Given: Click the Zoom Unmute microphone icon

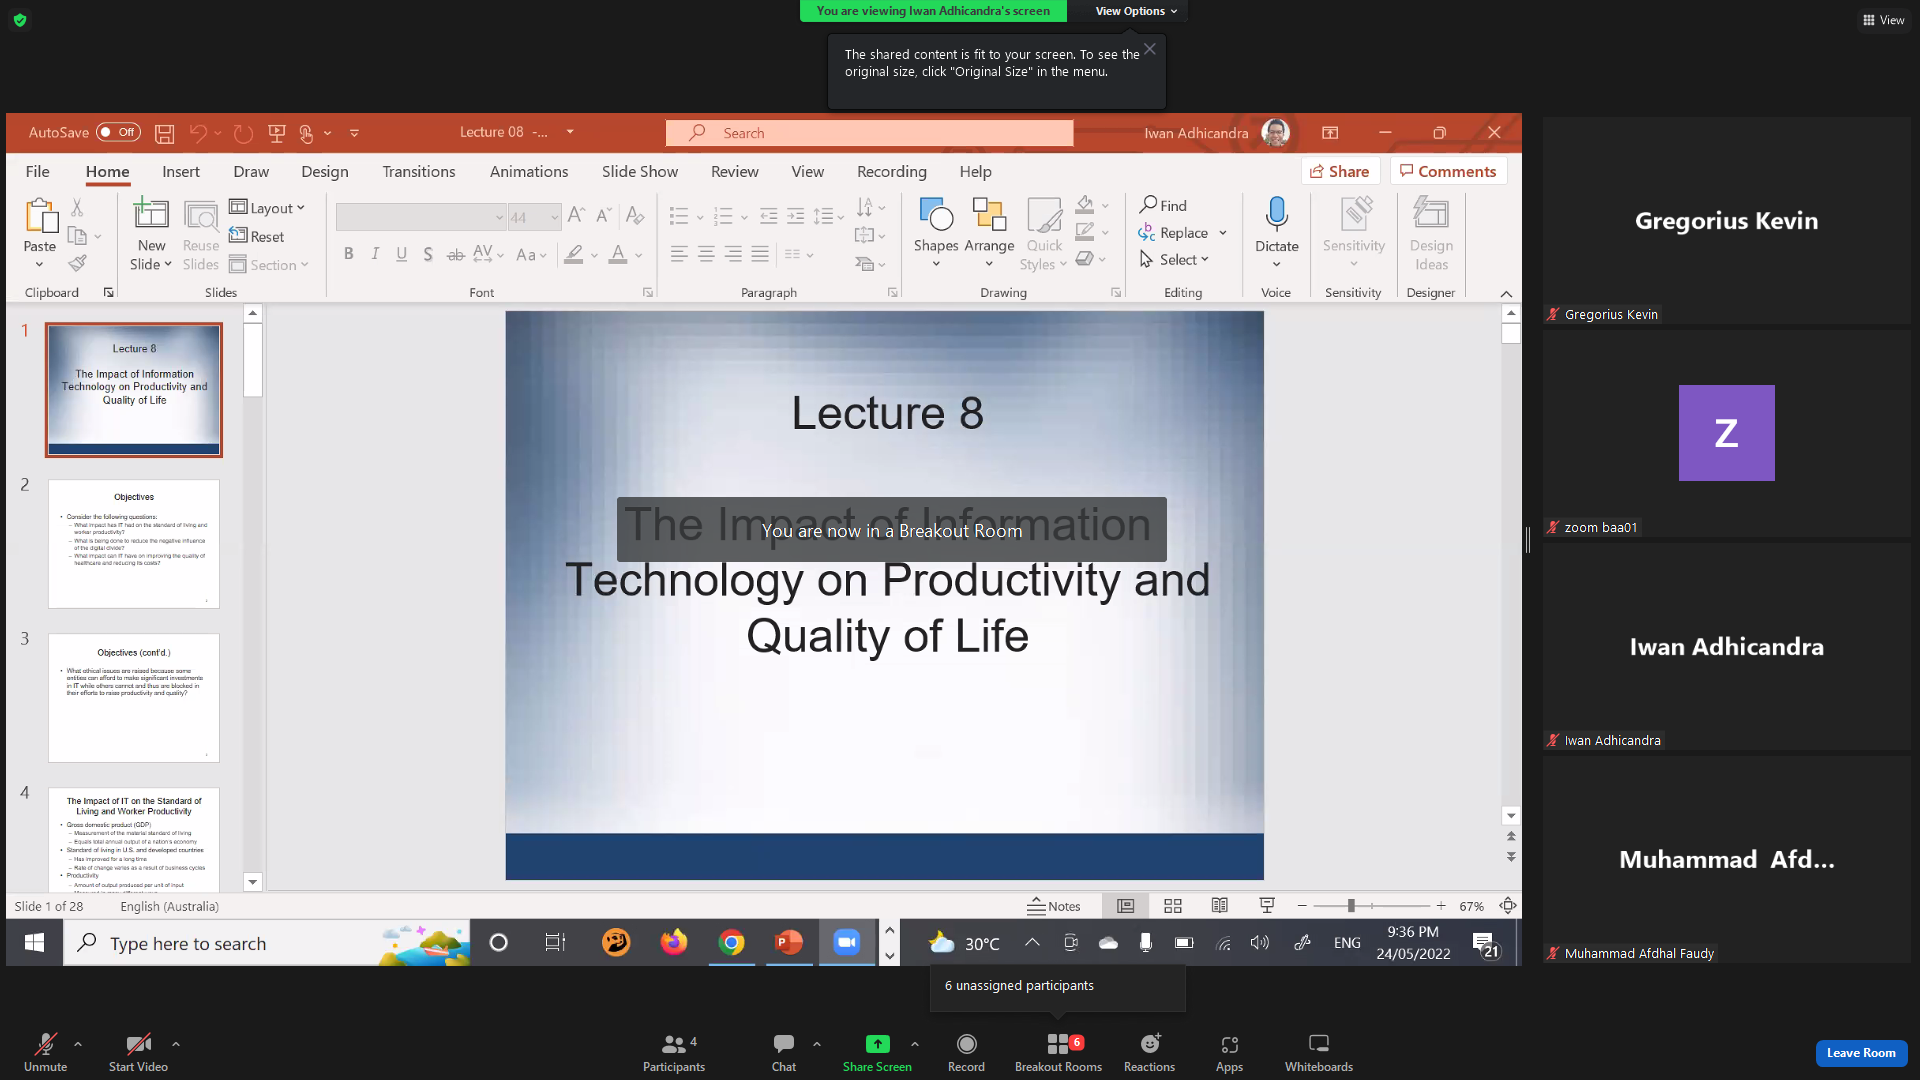Looking at the screenshot, I should click(45, 1044).
